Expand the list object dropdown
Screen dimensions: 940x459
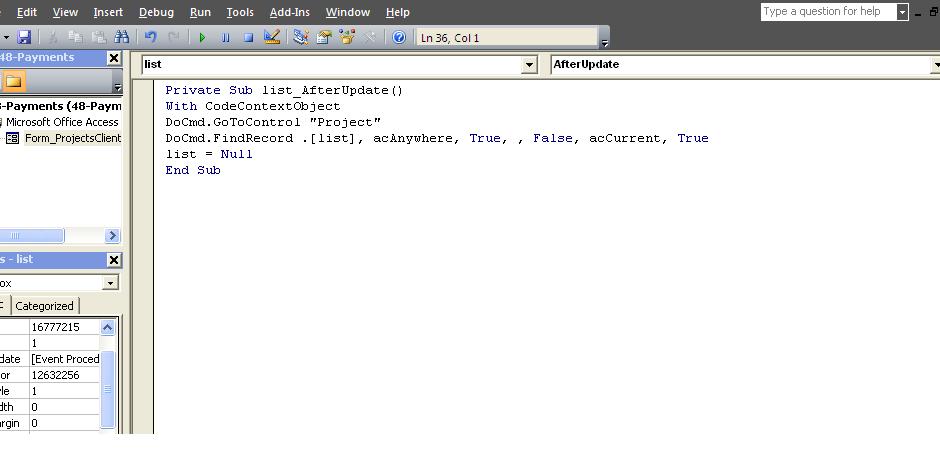(x=529, y=65)
